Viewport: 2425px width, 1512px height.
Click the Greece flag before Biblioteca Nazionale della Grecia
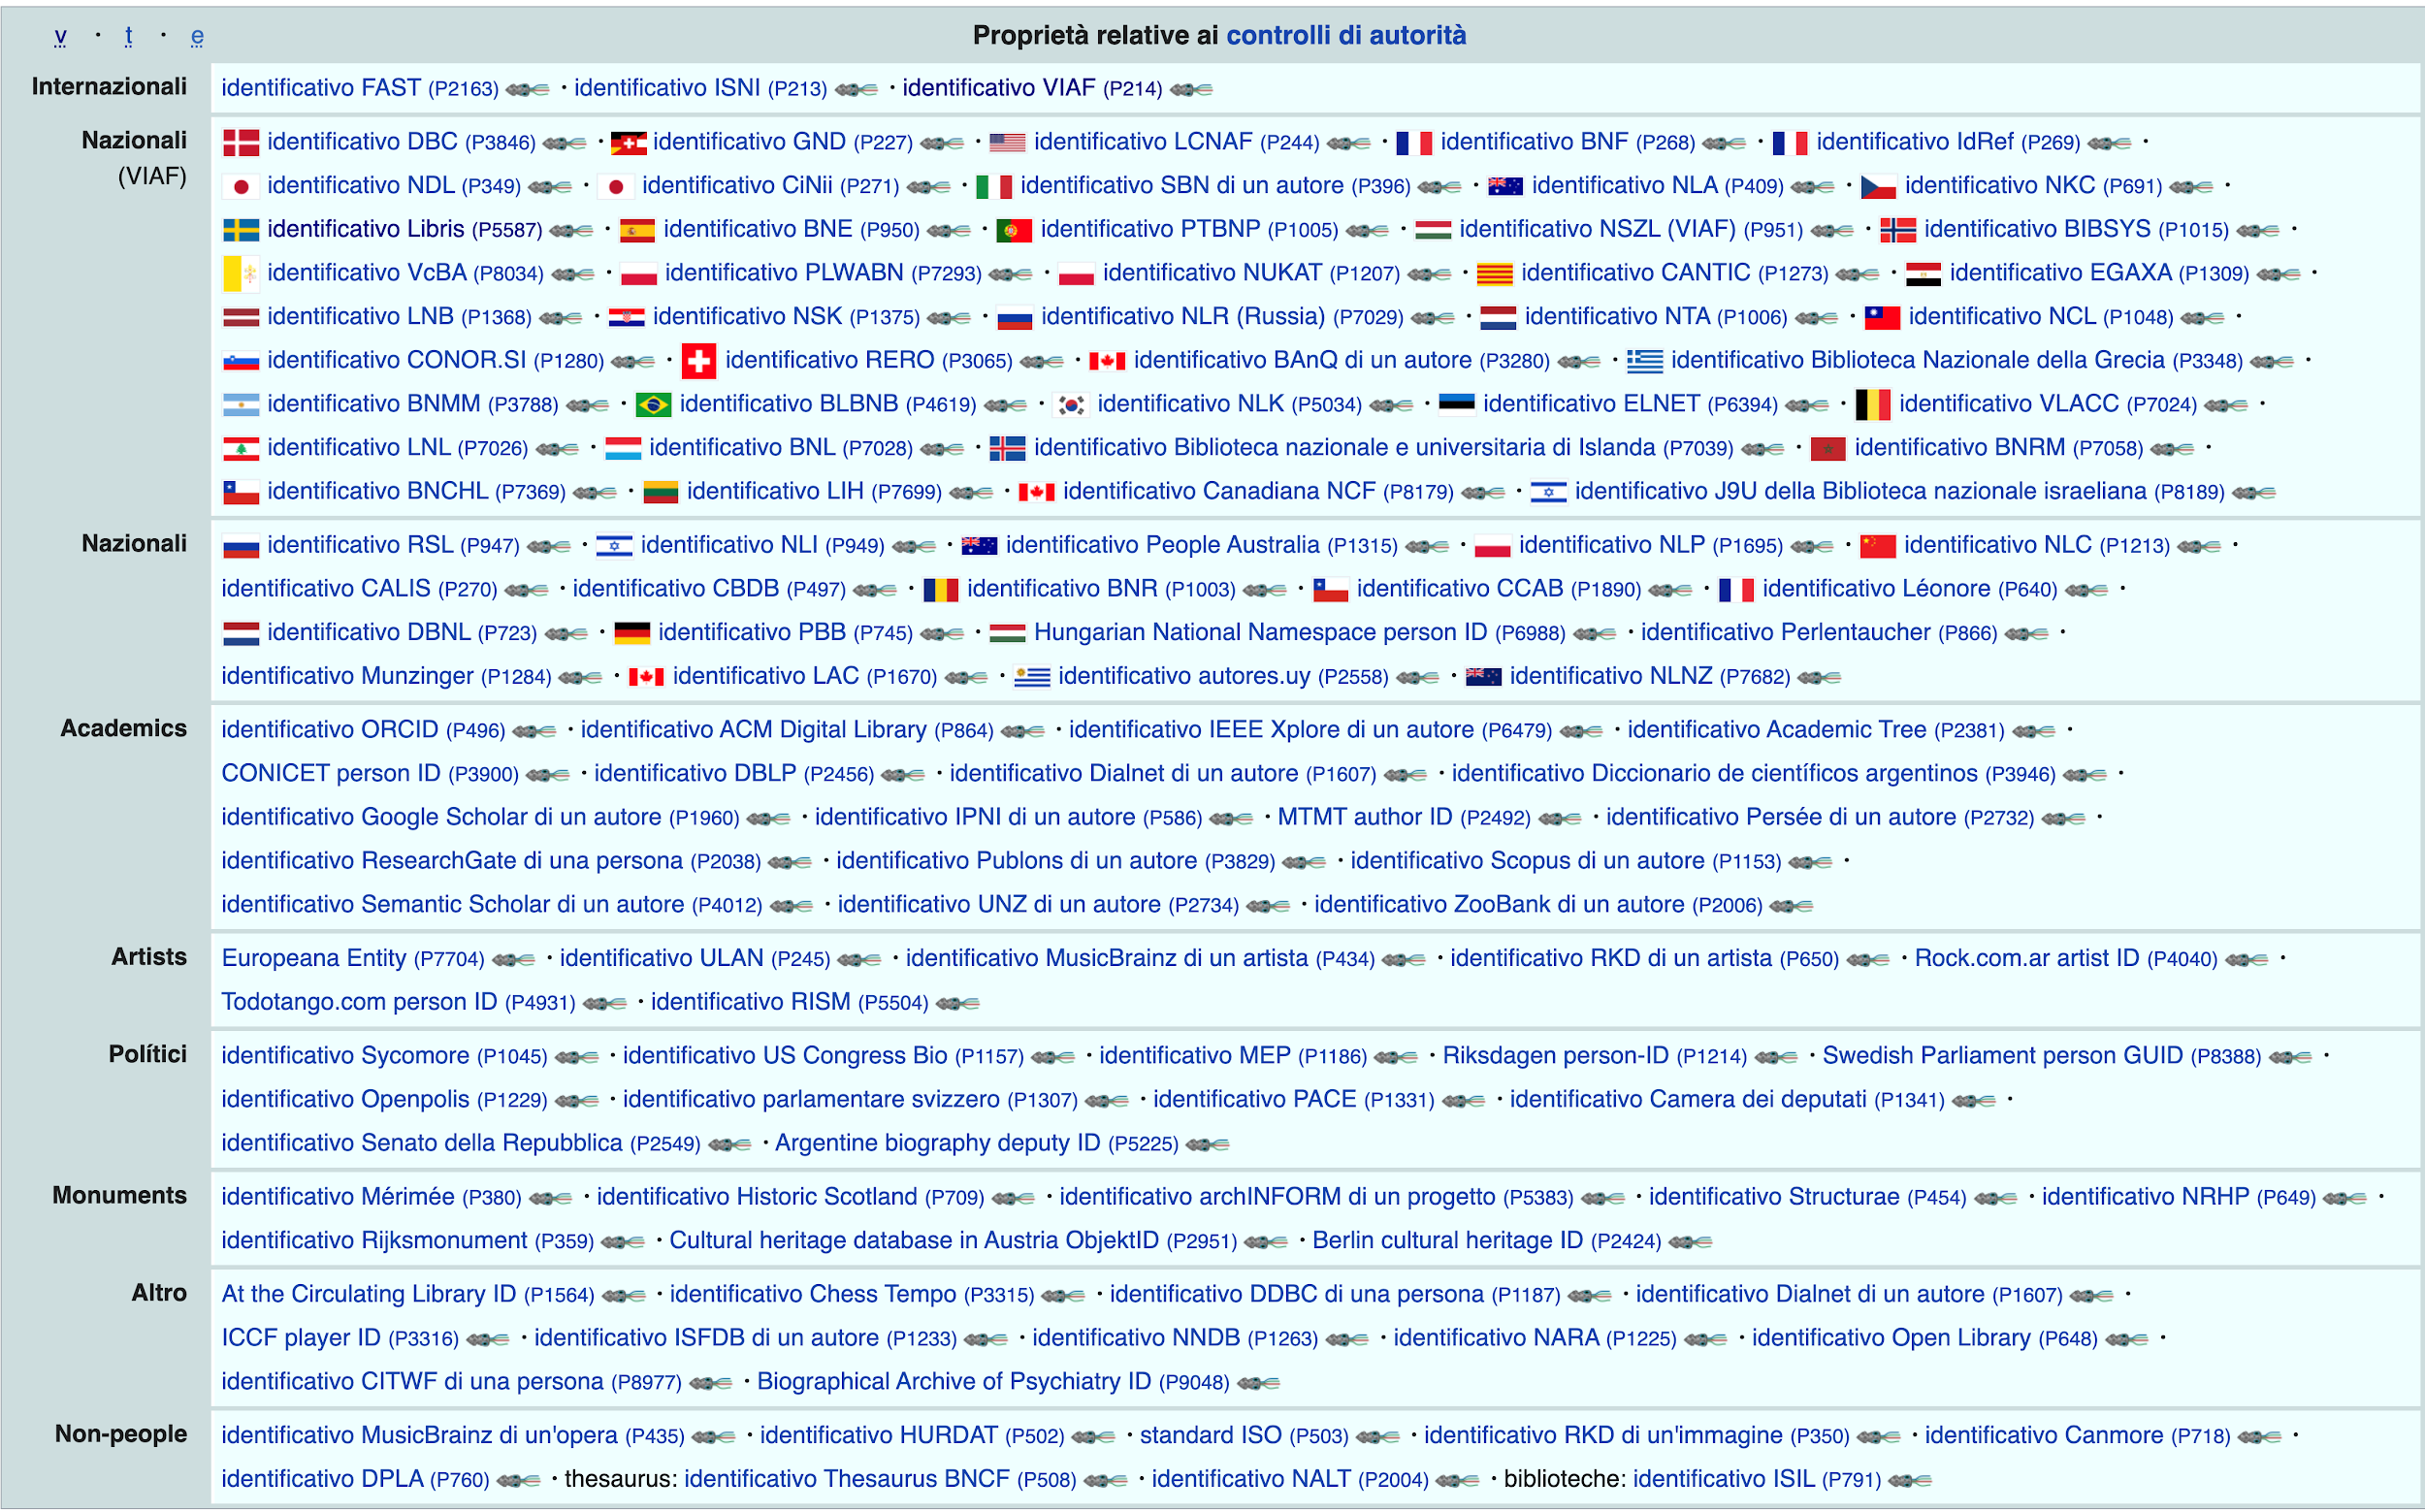click(1644, 361)
